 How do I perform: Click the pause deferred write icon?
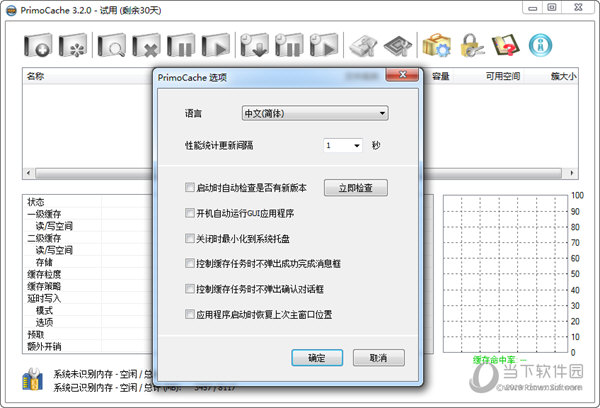coord(289,45)
